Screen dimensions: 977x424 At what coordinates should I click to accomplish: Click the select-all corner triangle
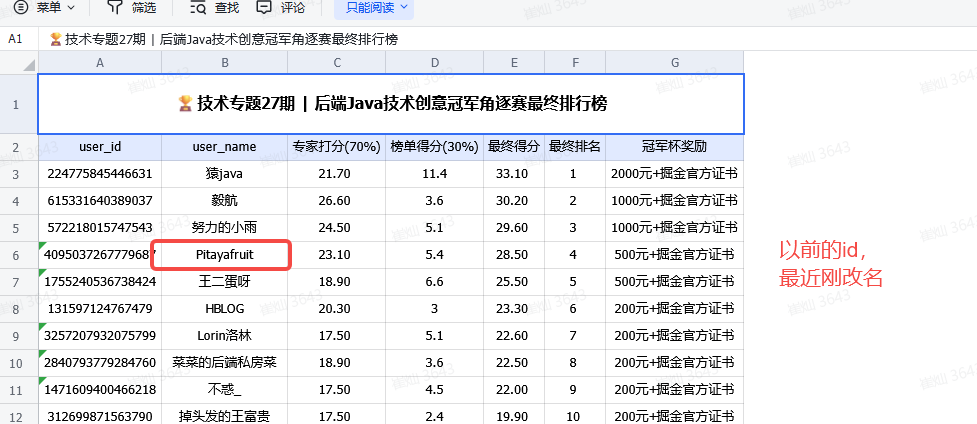point(29,65)
